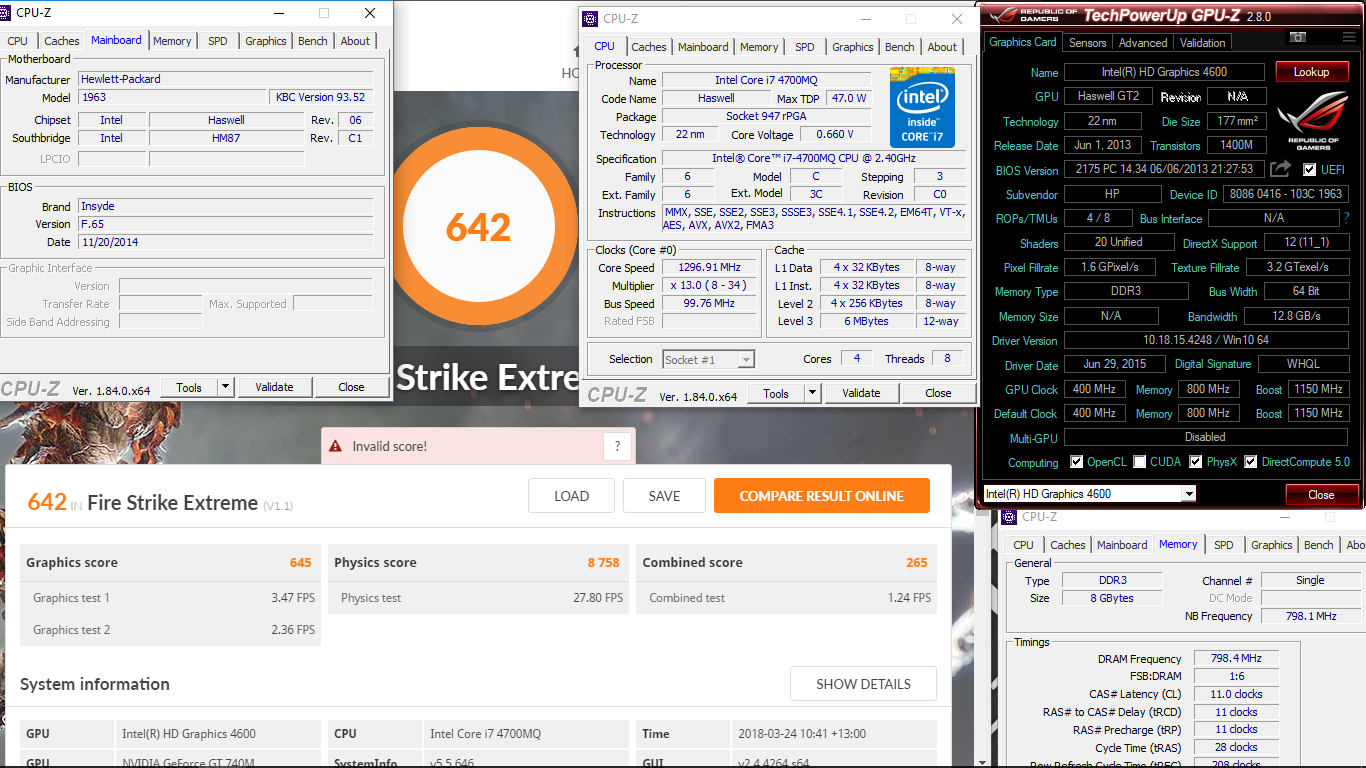
Task: Expand the Tools arrow in CPU-Z Mainboard window
Action: click(x=225, y=387)
